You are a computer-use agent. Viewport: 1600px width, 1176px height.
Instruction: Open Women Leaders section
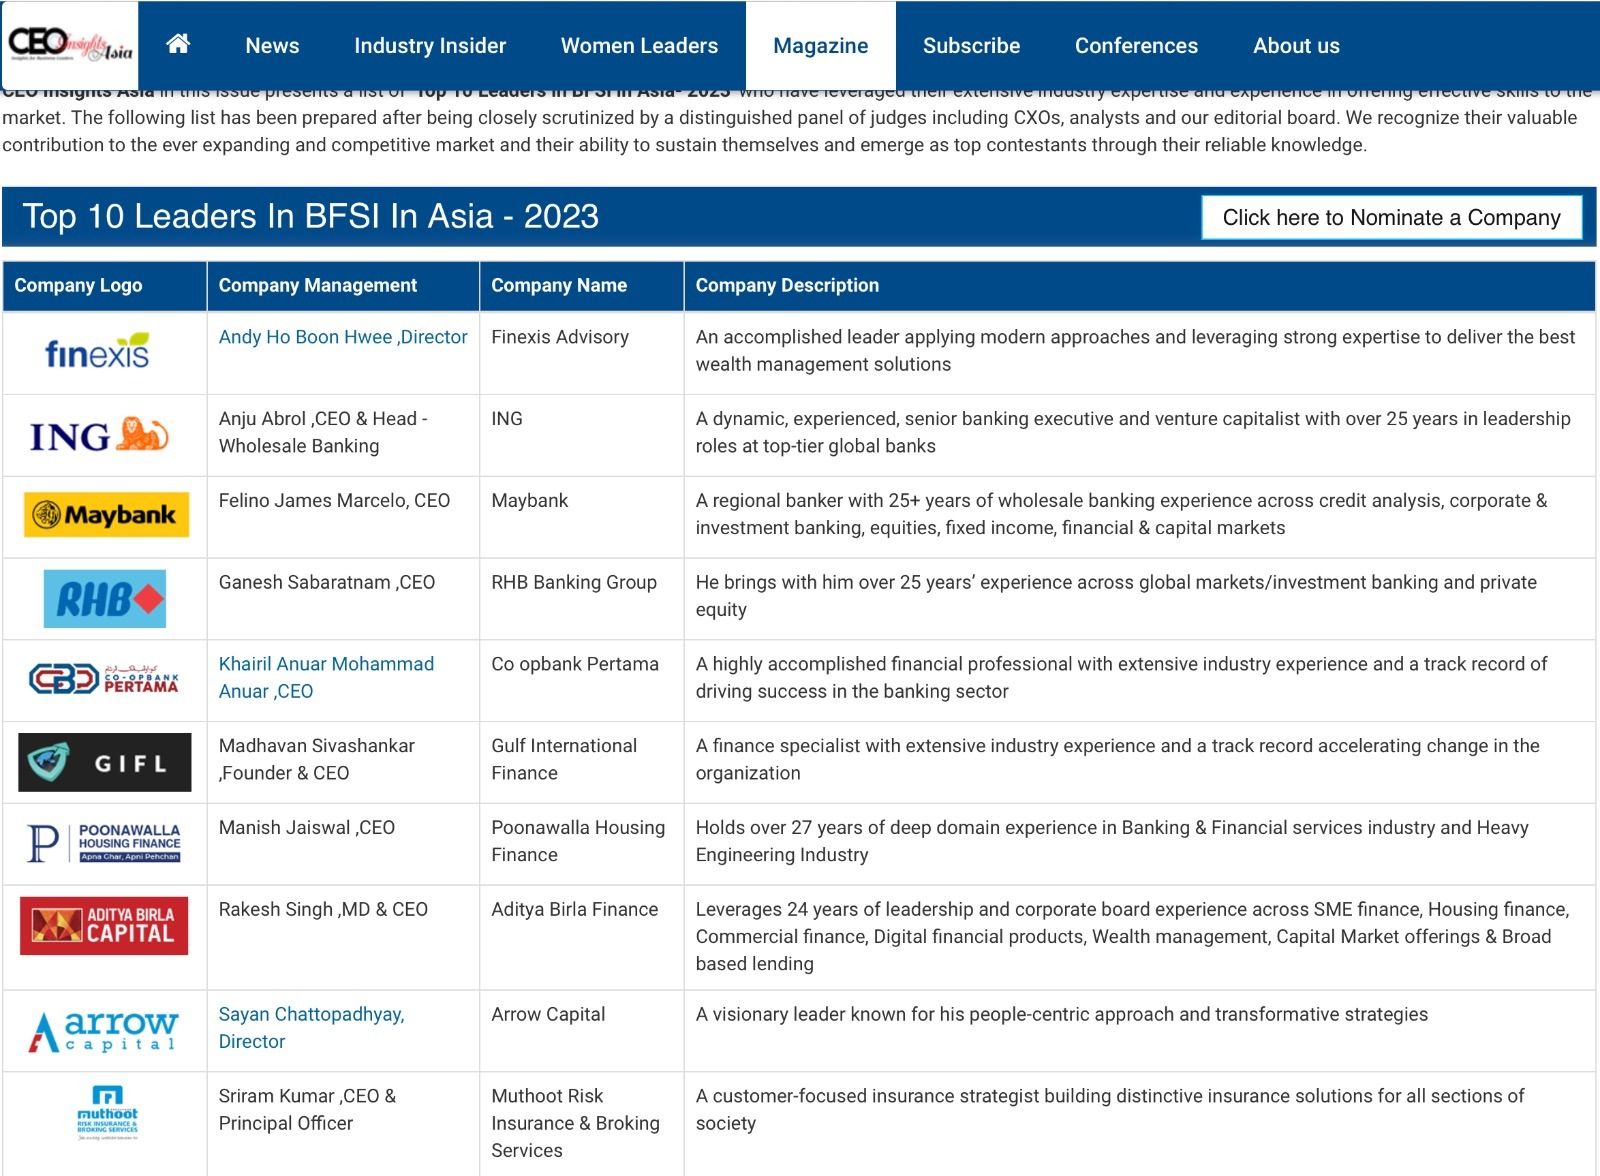click(x=639, y=46)
